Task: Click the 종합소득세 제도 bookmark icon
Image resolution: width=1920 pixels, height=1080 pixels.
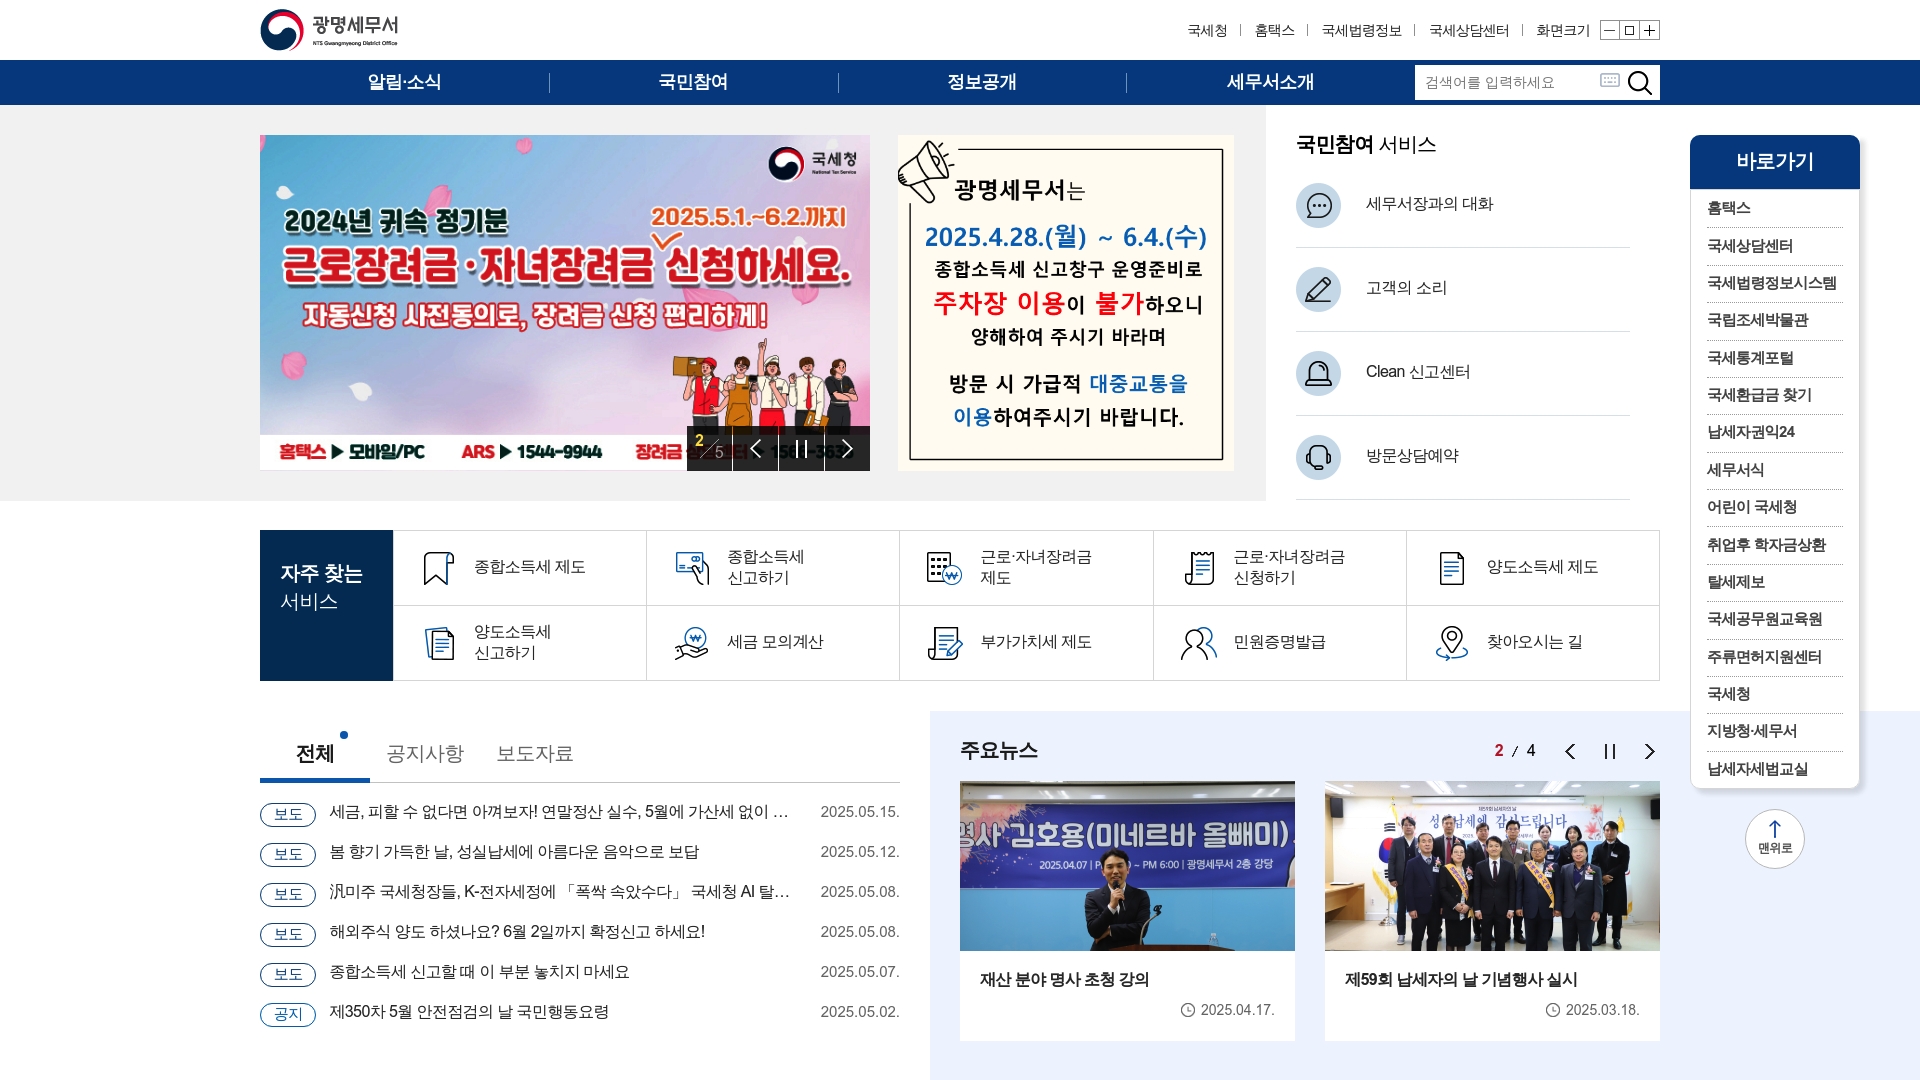Action: click(x=438, y=568)
